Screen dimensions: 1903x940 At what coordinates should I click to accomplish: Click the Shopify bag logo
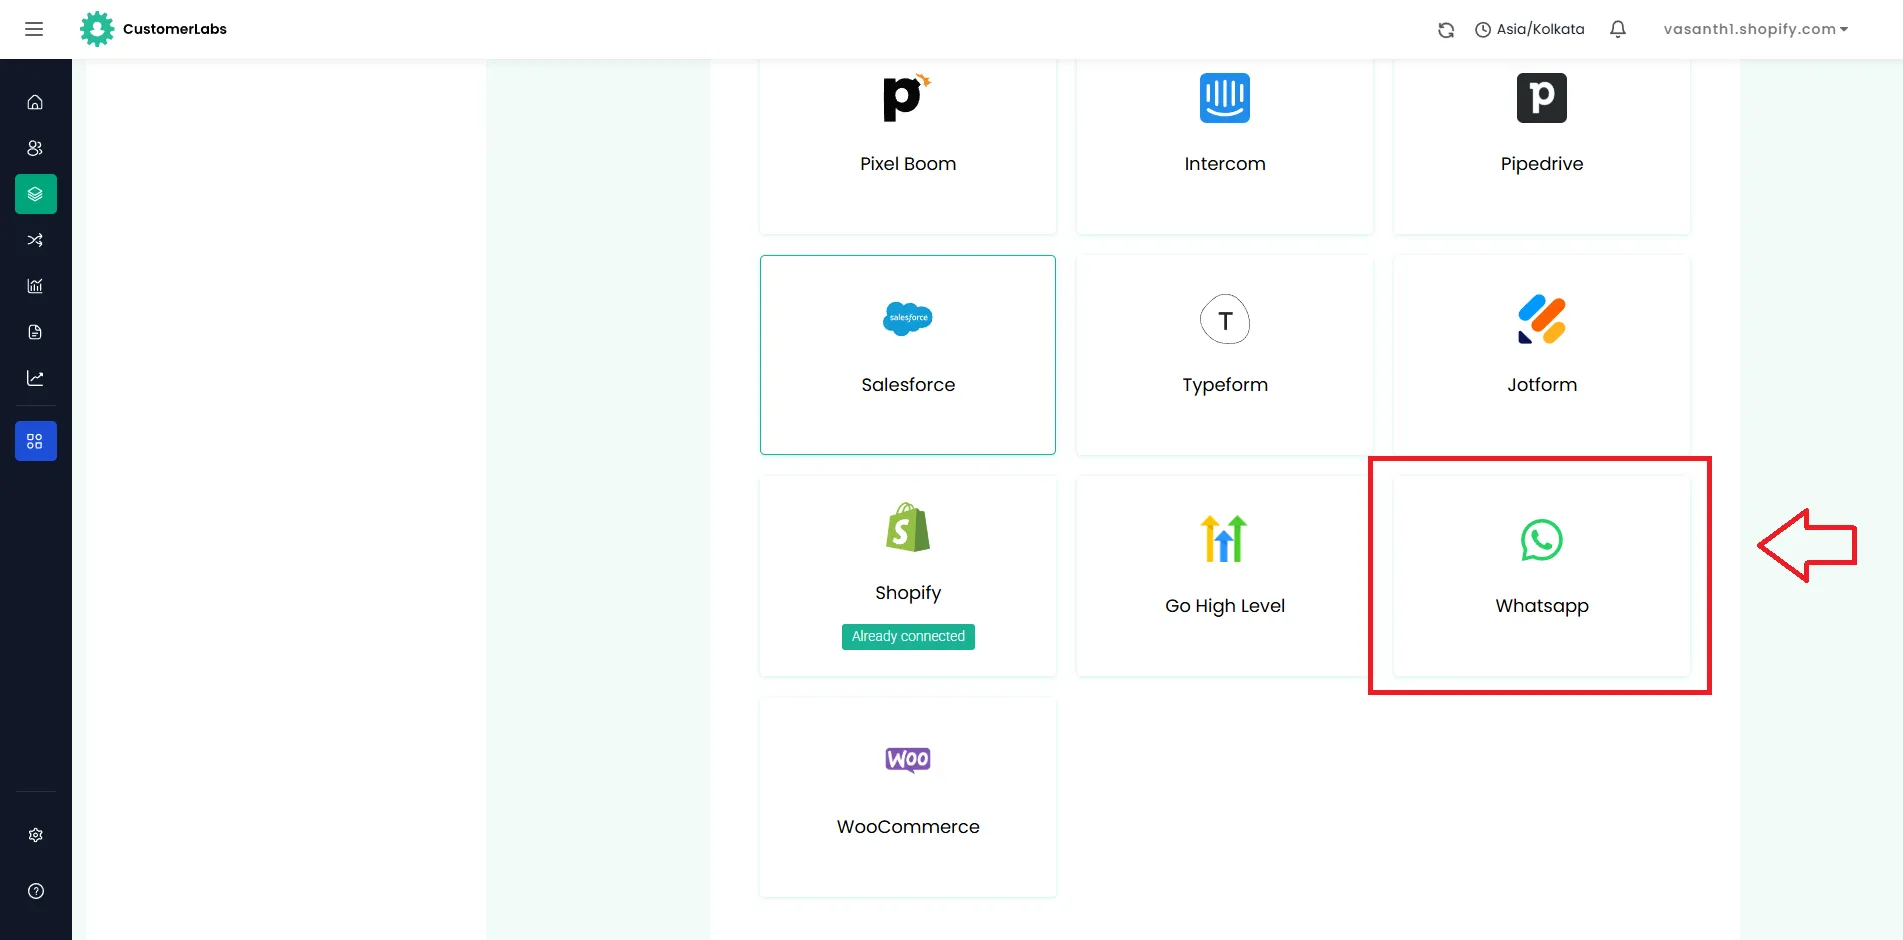point(908,527)
